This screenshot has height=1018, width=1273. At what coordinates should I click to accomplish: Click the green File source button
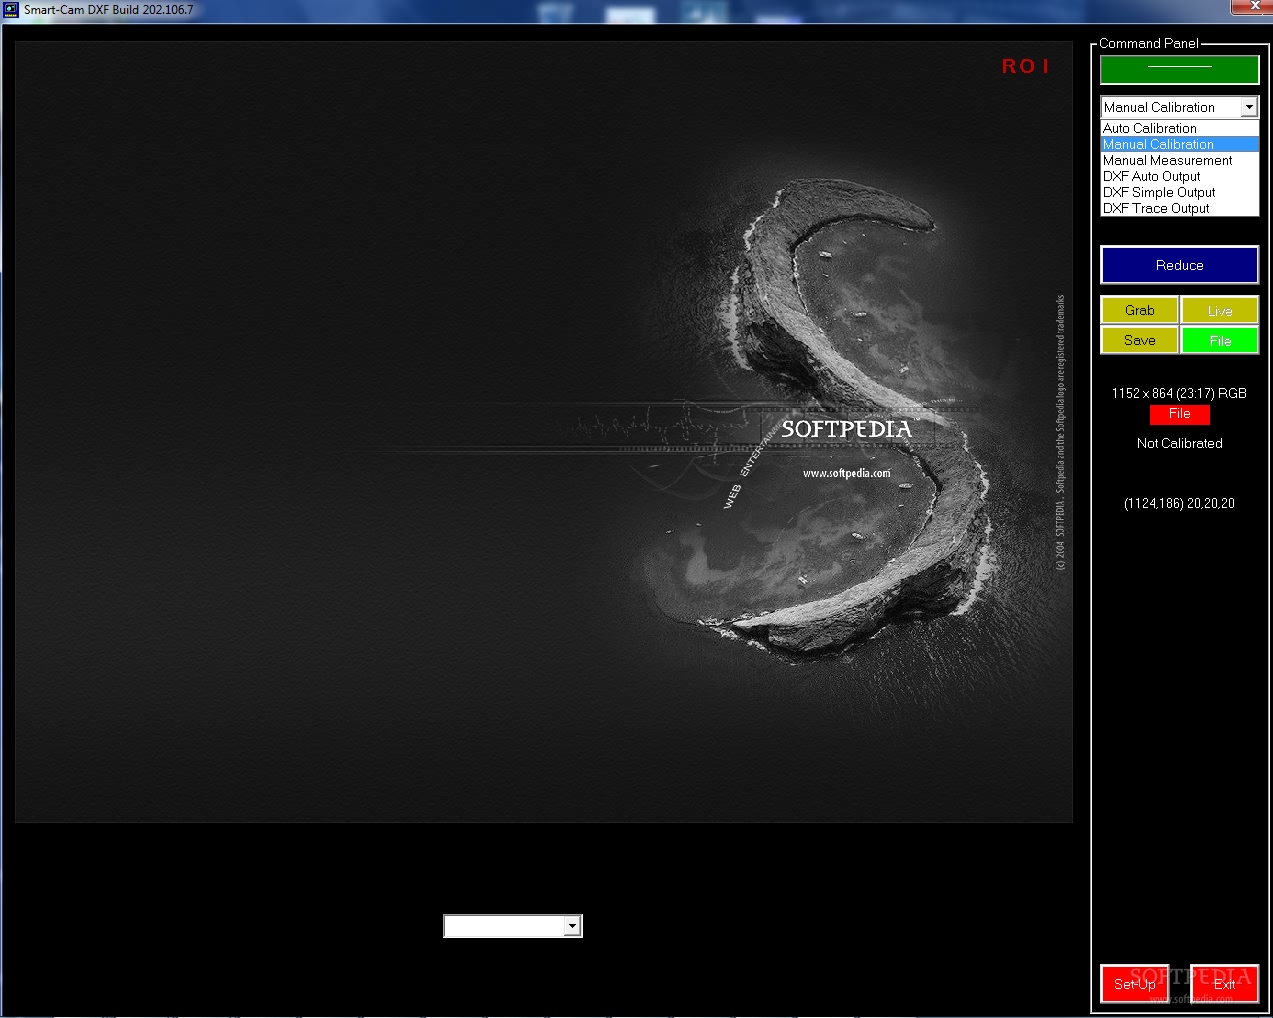tap(1219, 340)
